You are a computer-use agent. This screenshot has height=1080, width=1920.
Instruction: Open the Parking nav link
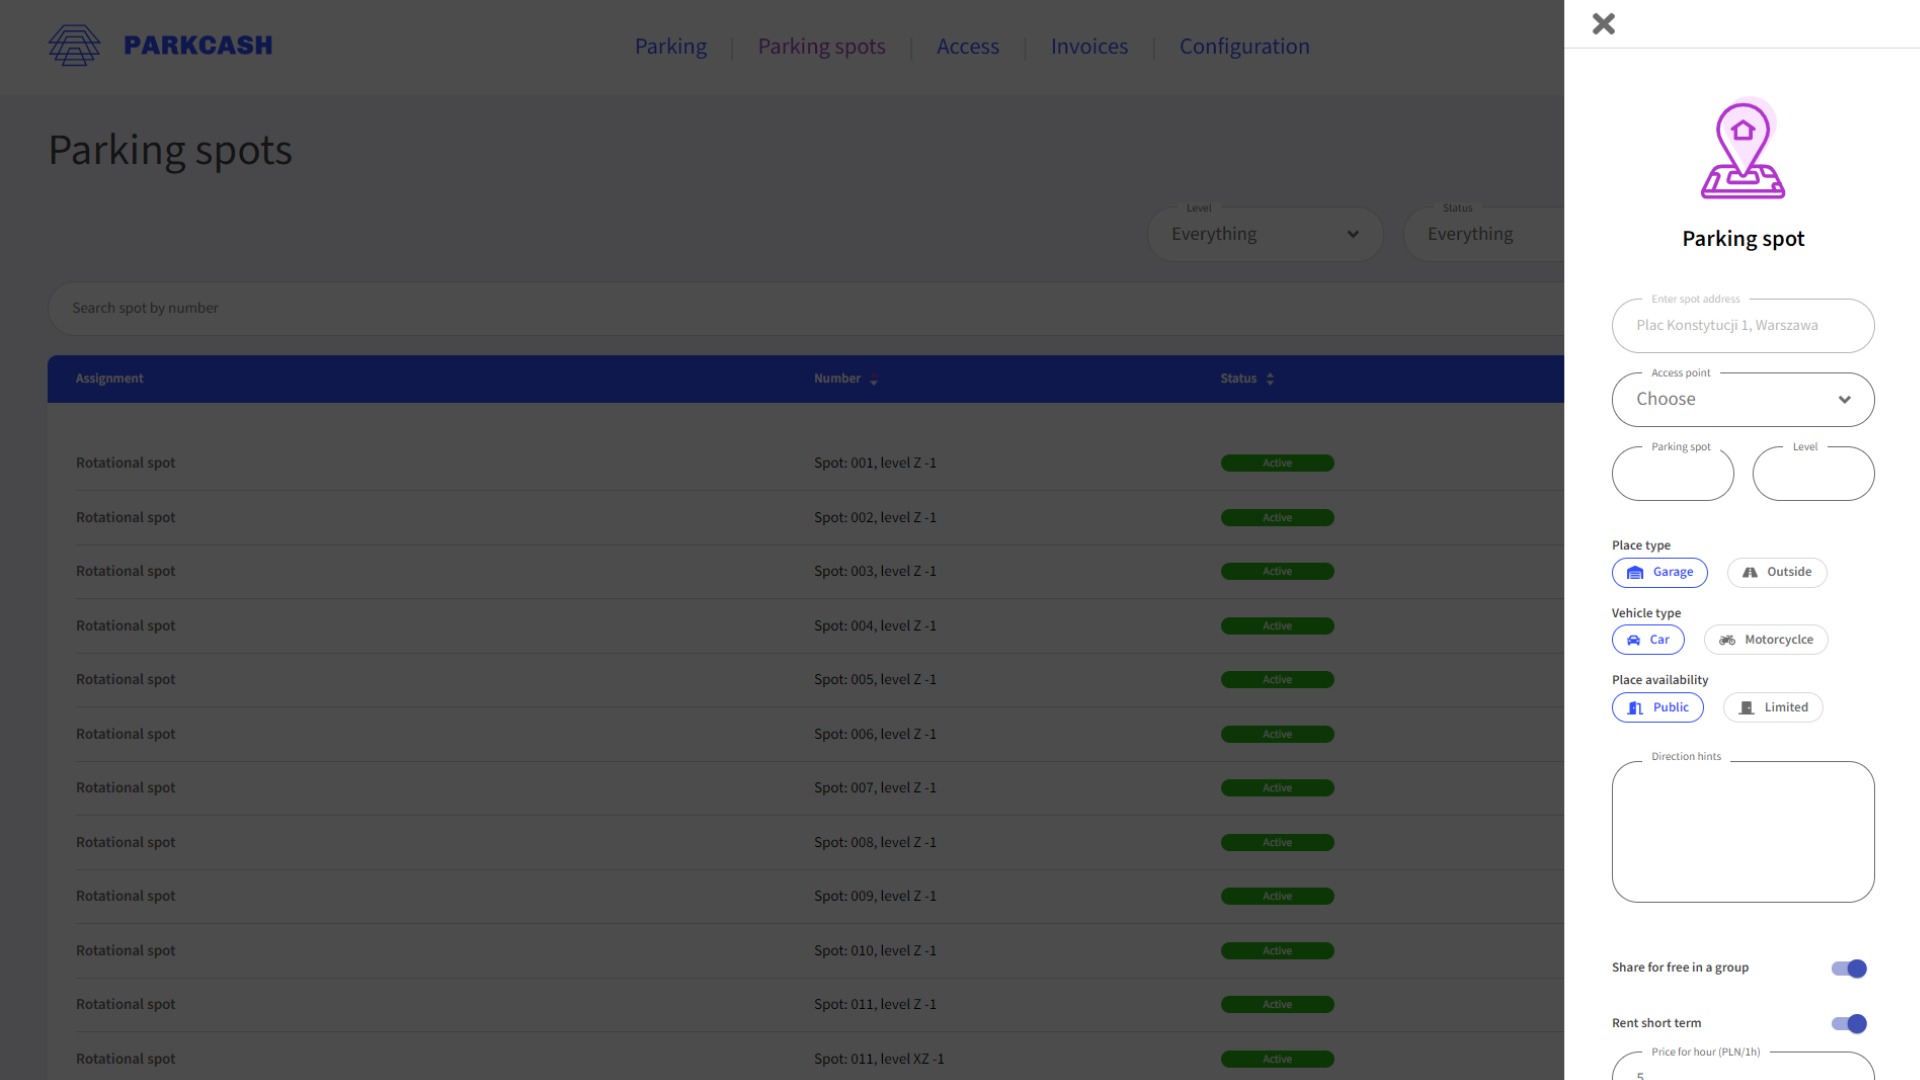[x=670, y=46]
